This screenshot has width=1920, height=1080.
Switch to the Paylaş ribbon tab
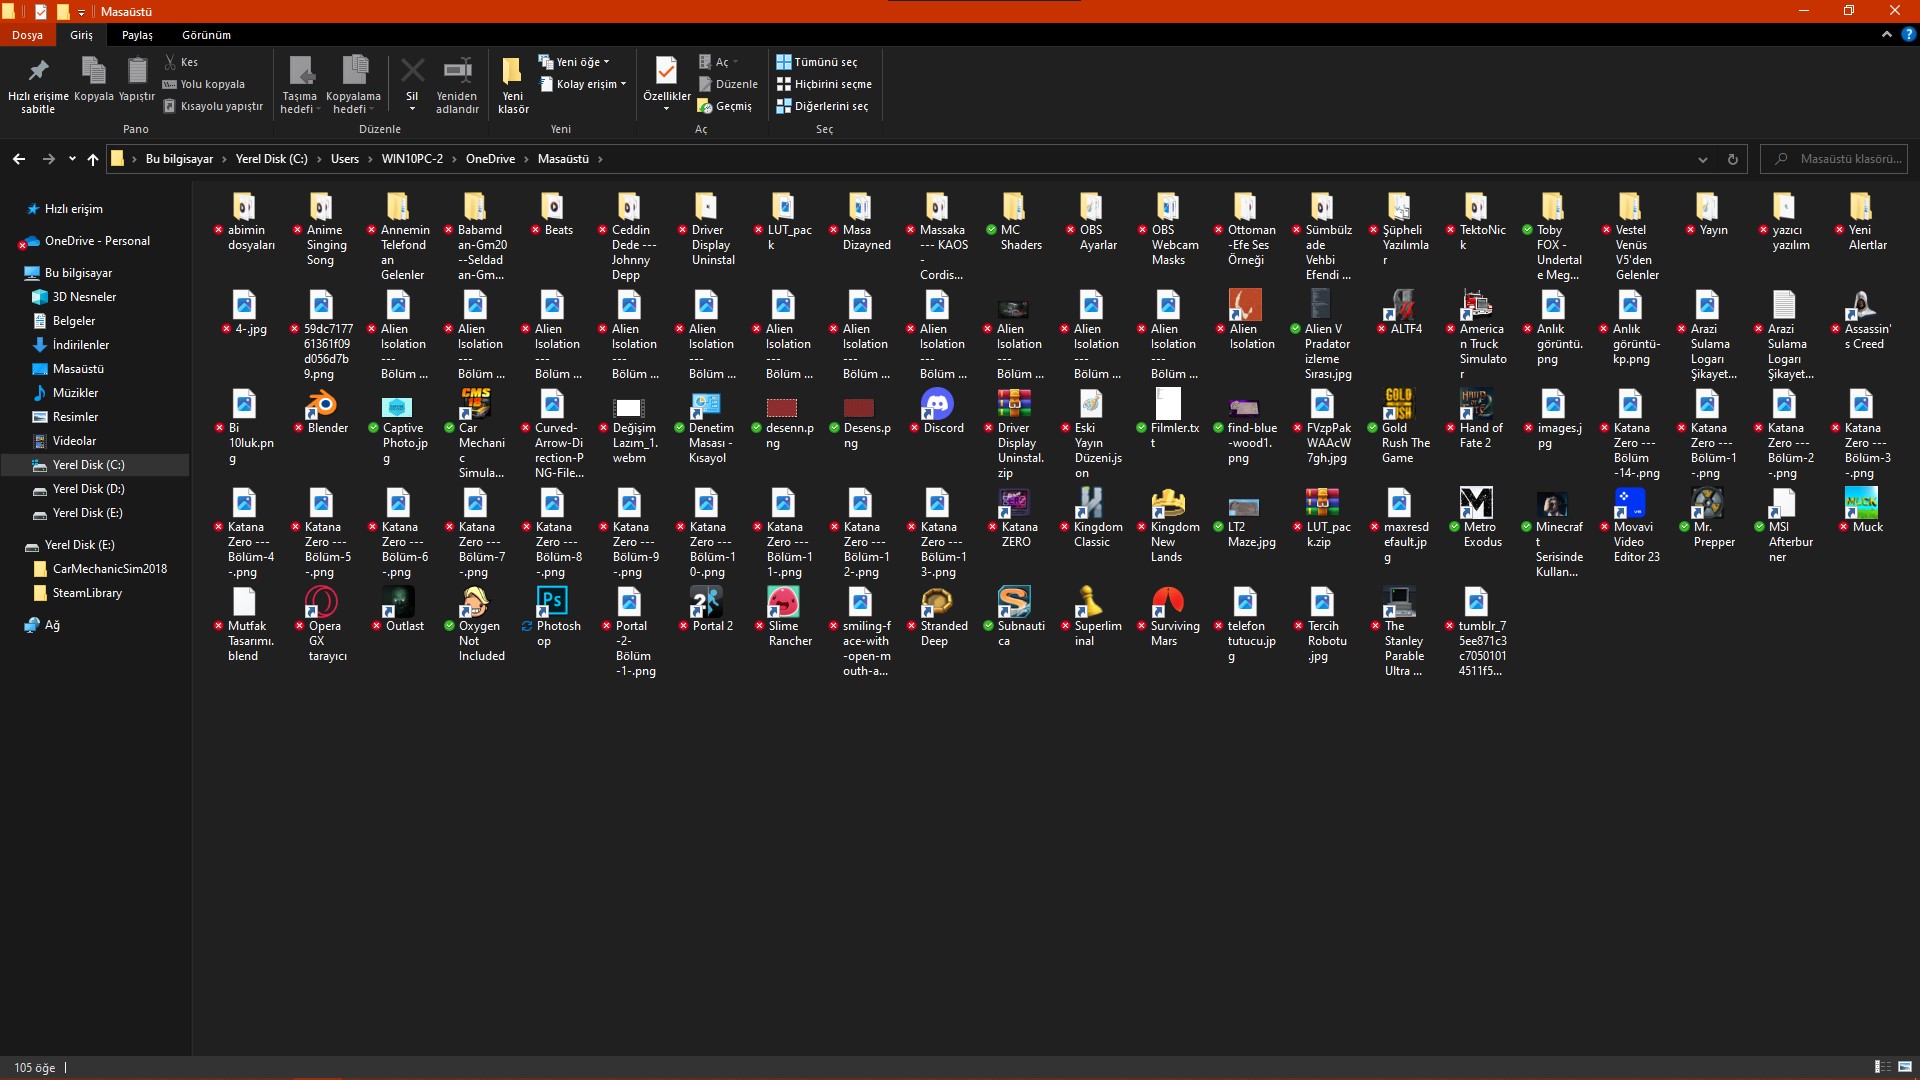(137, 35)
